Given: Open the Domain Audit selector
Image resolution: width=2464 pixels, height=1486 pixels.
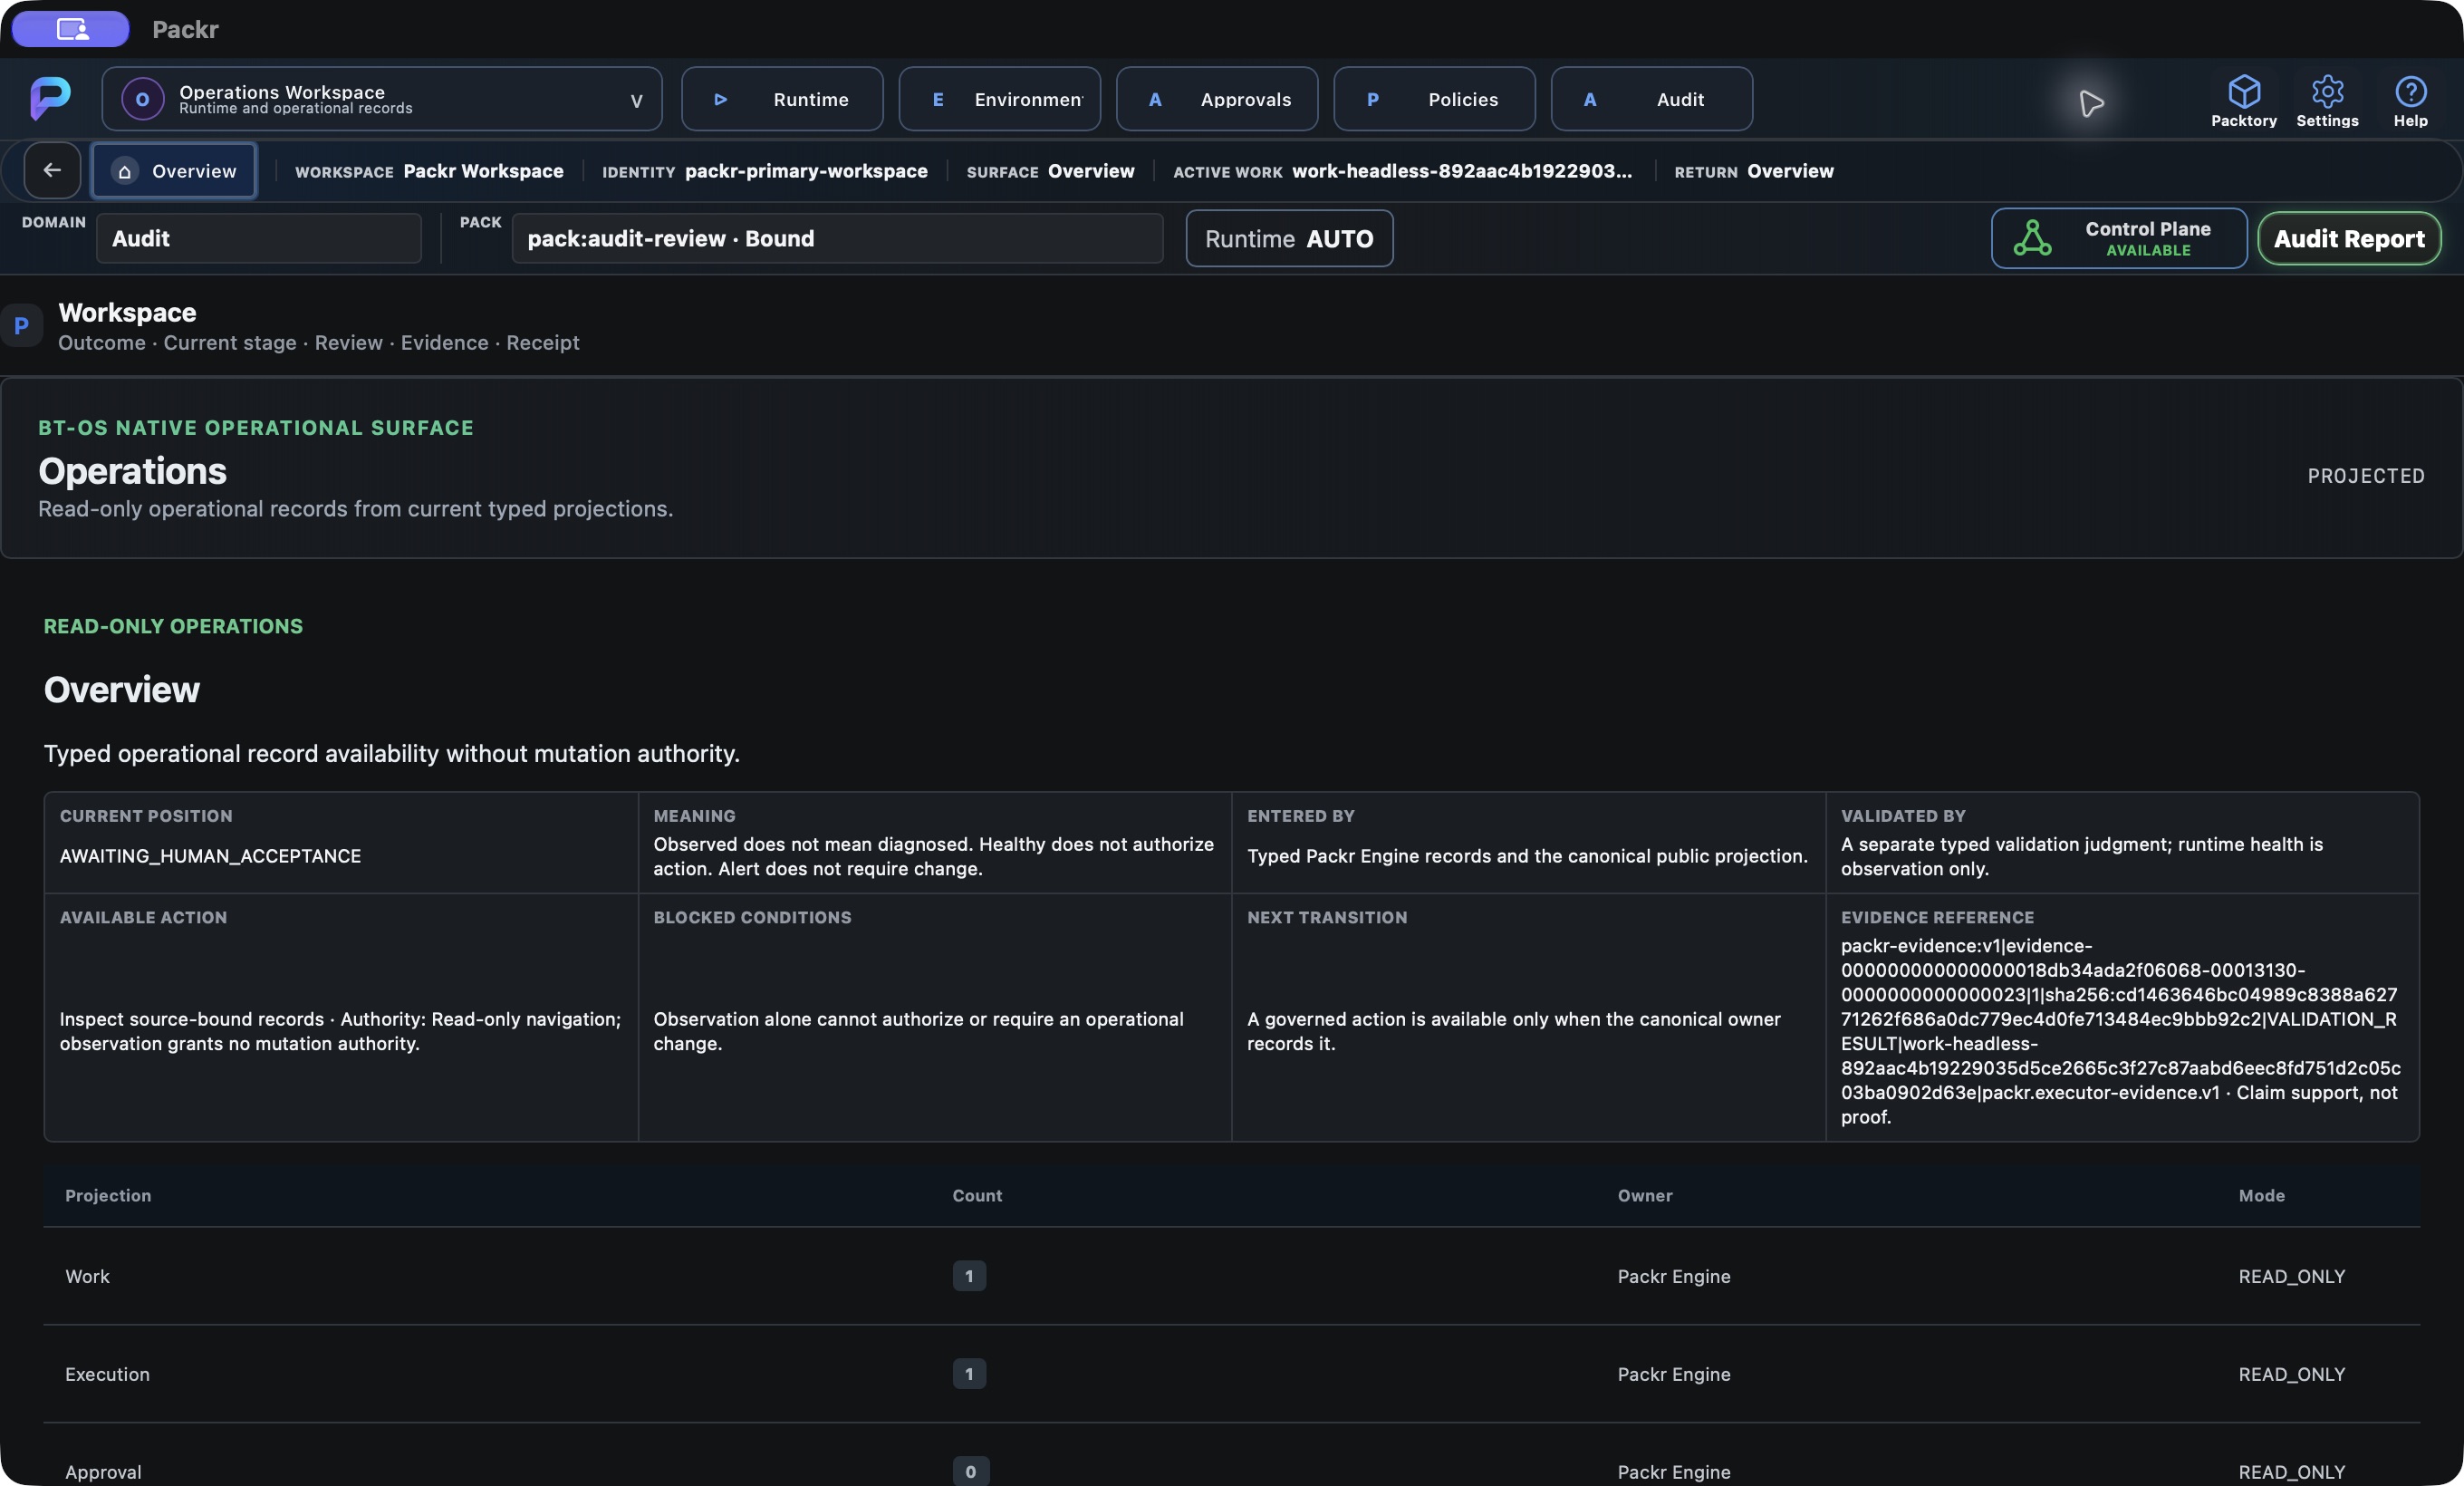Looking at the screenshot, I should (x=259, y=238).
